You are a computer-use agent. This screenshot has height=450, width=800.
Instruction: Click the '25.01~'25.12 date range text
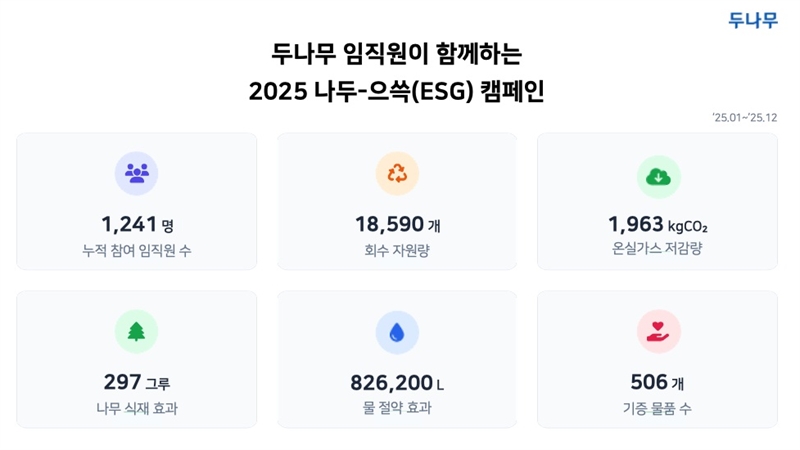(744, 118)
